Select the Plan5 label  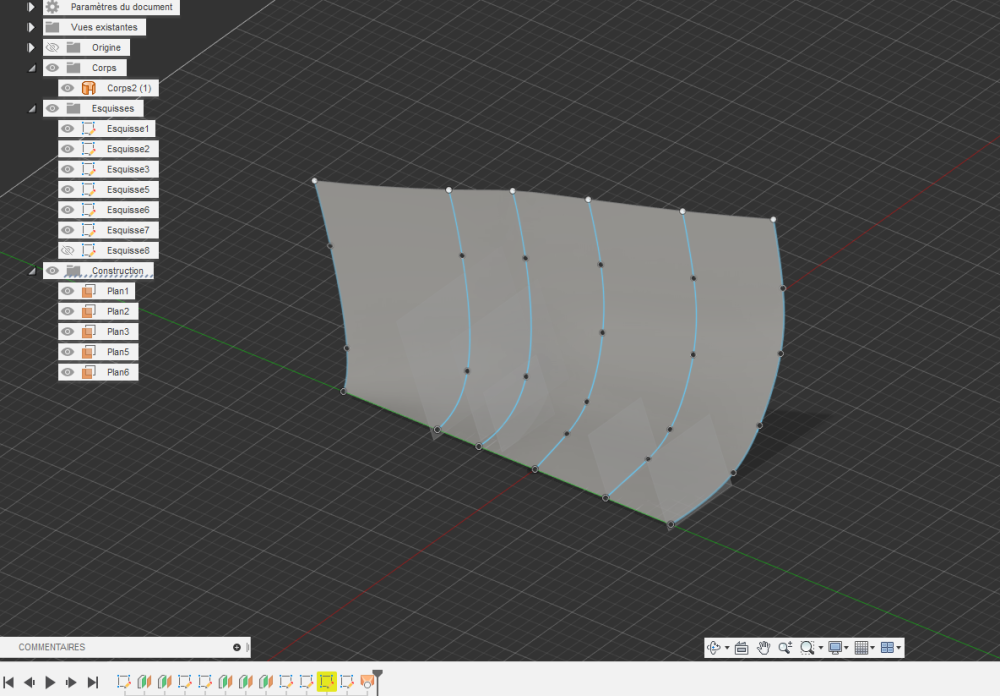coord(118,352)
